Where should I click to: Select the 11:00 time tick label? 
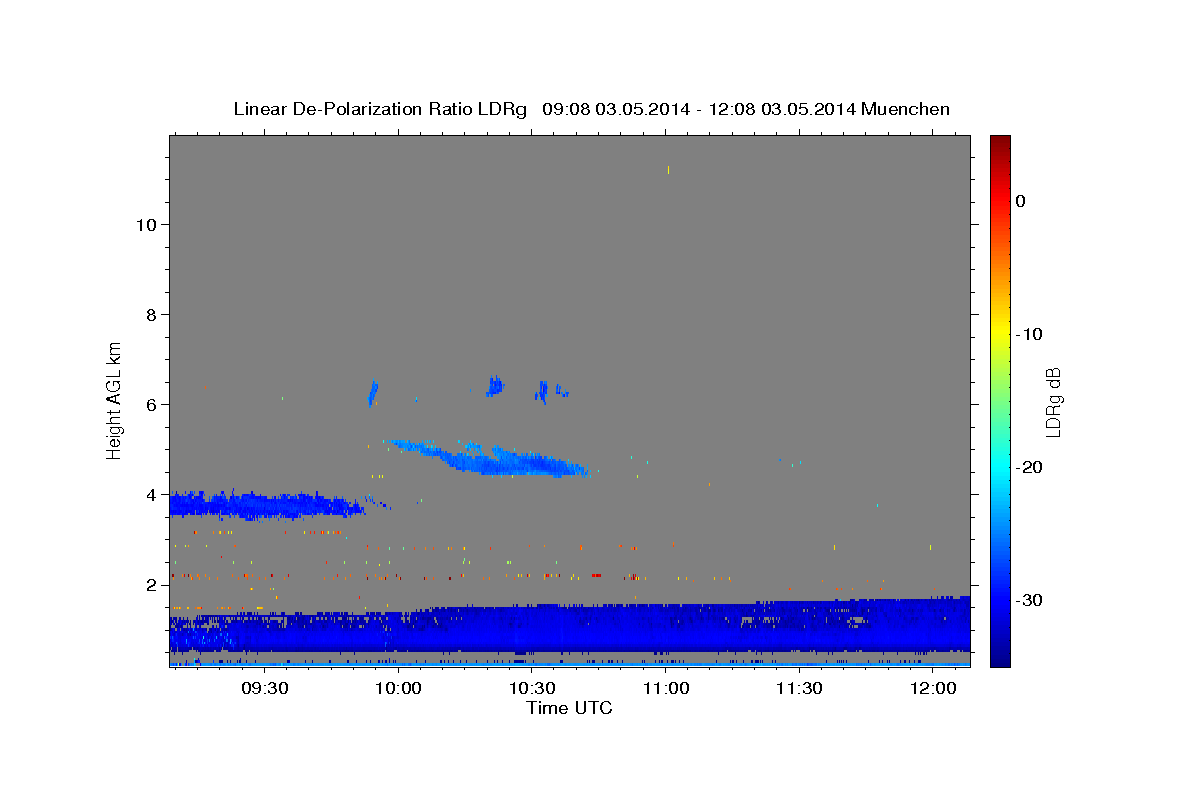point(666,688)
